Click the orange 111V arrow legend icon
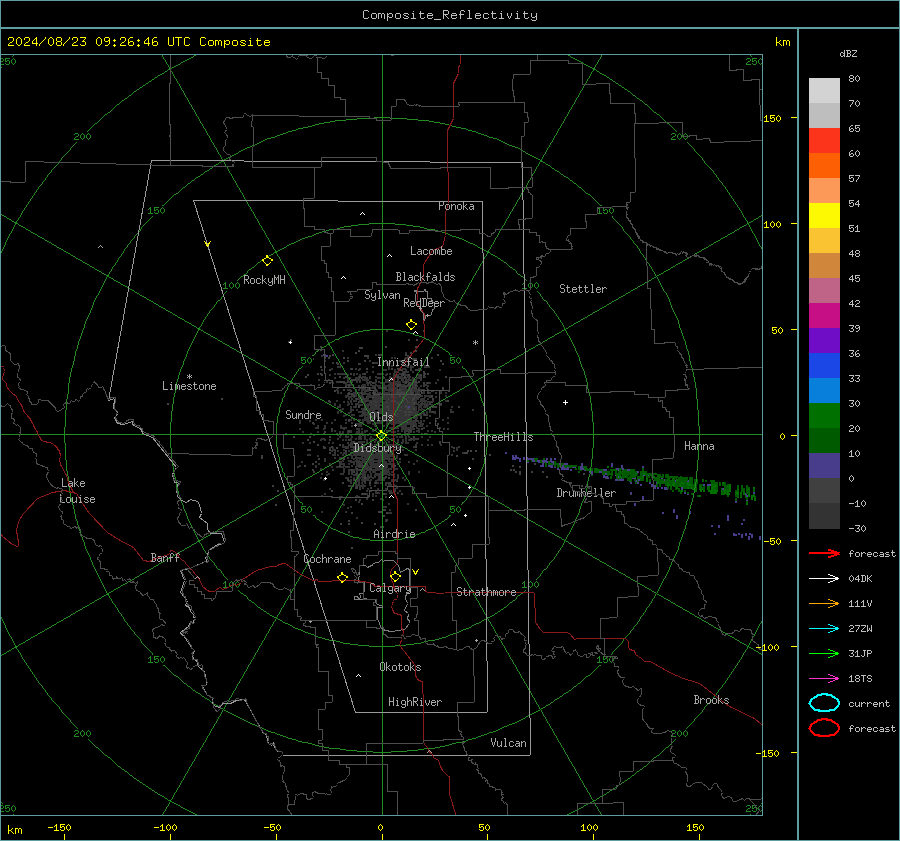 point(824,603)
